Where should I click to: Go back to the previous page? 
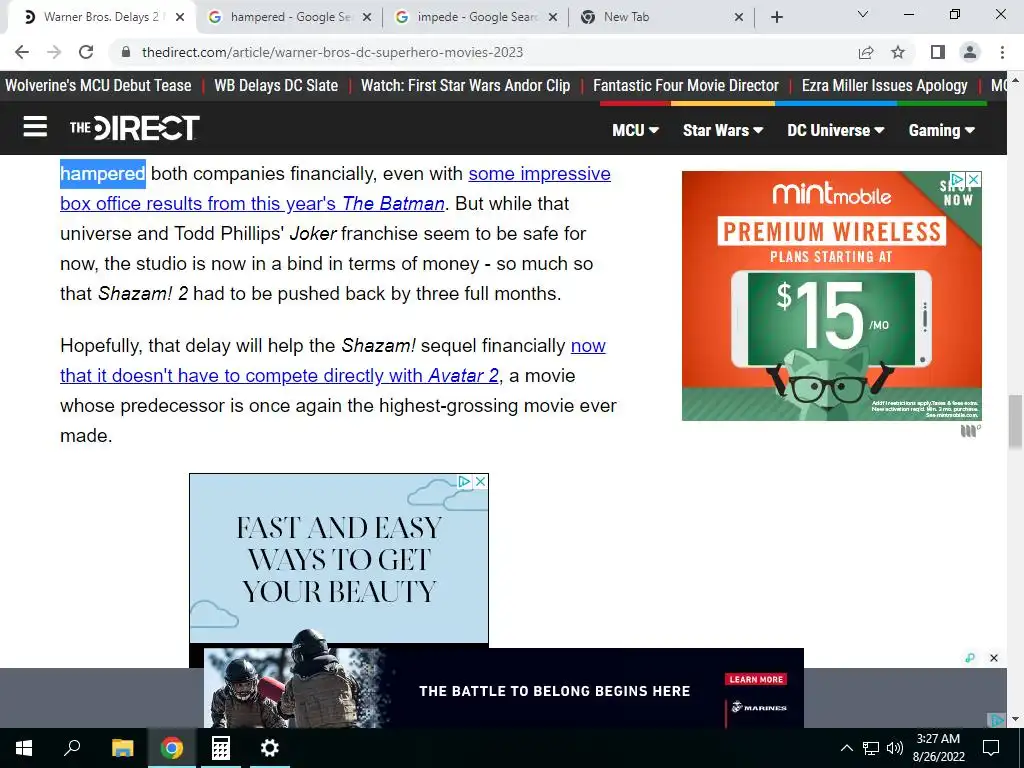(x=22, y=52)
